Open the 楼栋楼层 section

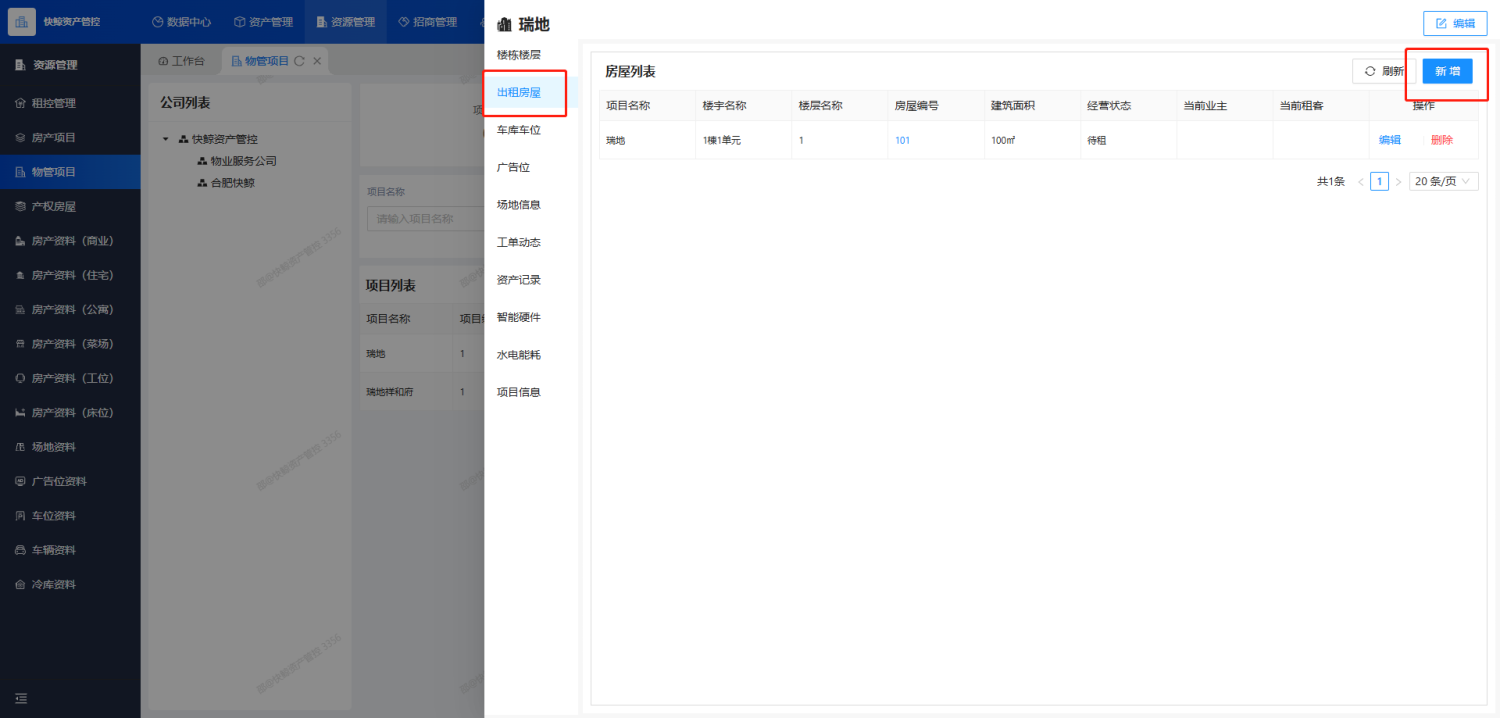(x=519, y=54)
